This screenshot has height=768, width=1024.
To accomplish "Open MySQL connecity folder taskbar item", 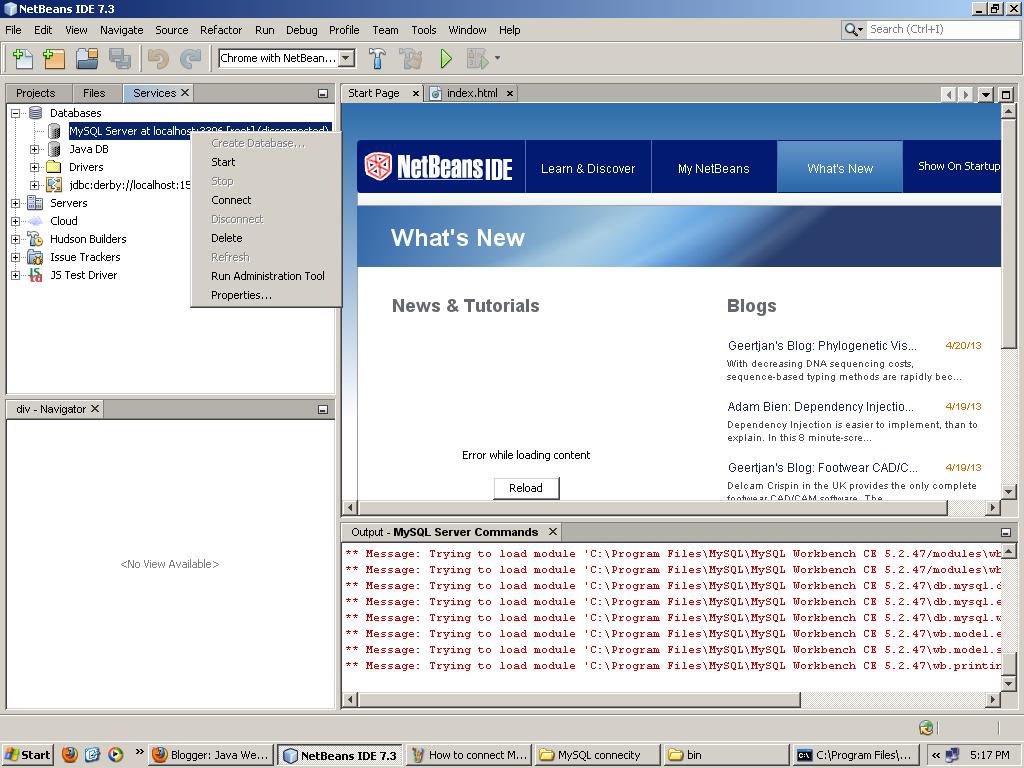I will point(598,755).
